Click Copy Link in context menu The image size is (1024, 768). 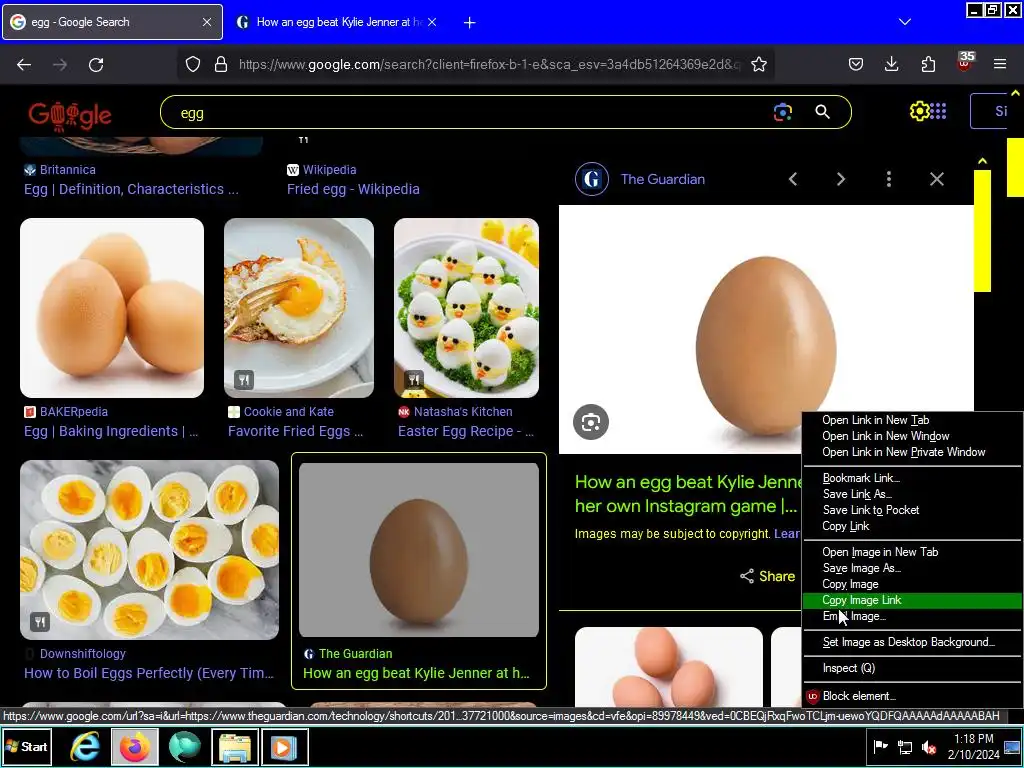[846, 526]
